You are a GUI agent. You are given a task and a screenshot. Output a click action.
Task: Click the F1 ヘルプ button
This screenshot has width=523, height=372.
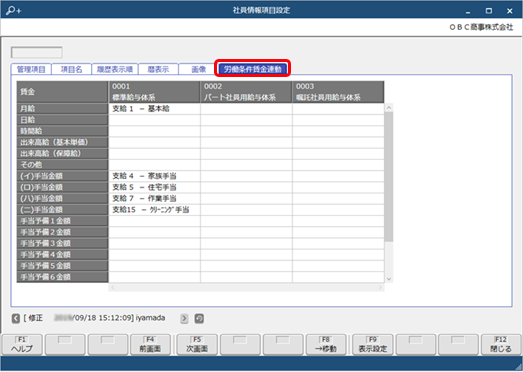[x=22, y=344]
